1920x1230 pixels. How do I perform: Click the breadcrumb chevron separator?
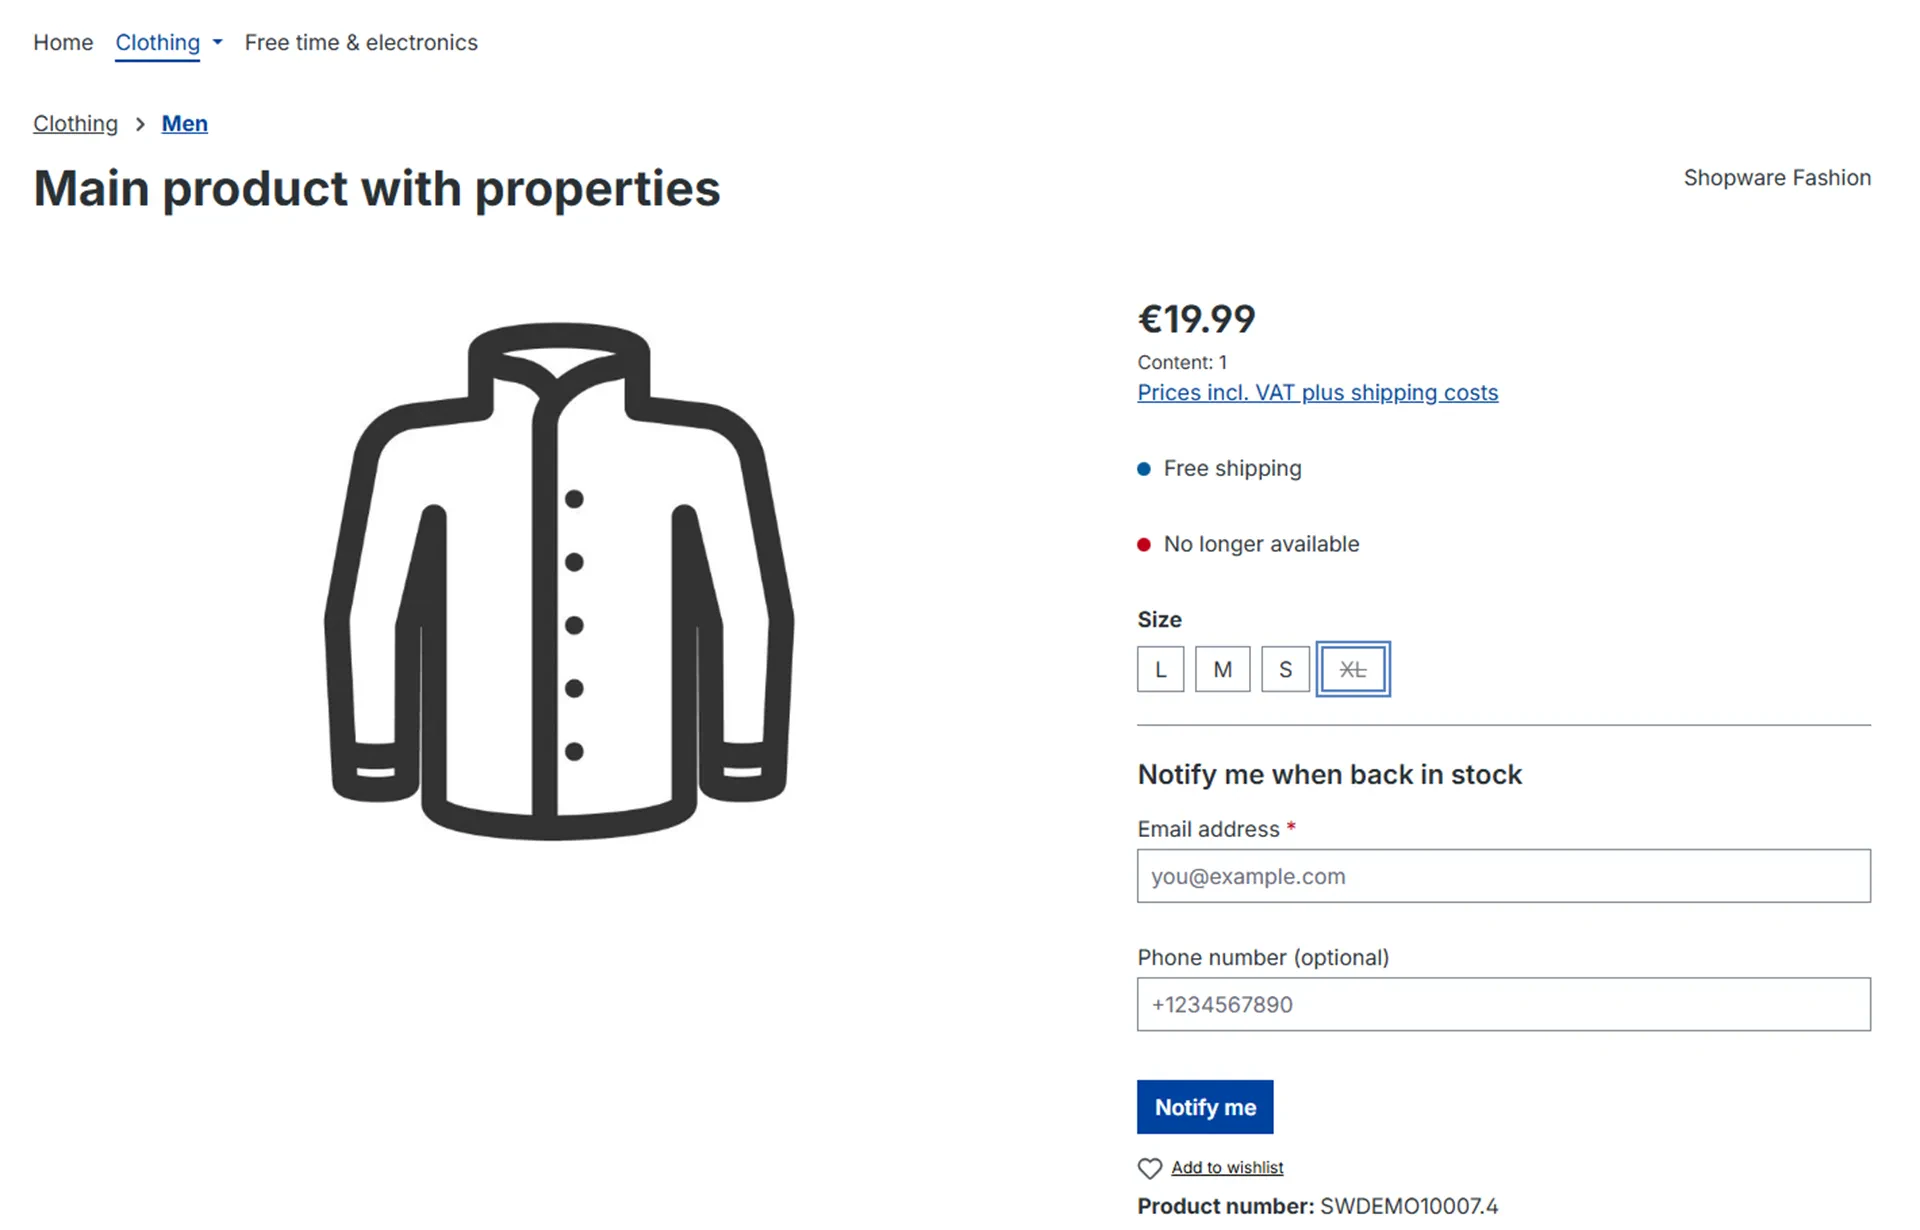tap(140, 124)
